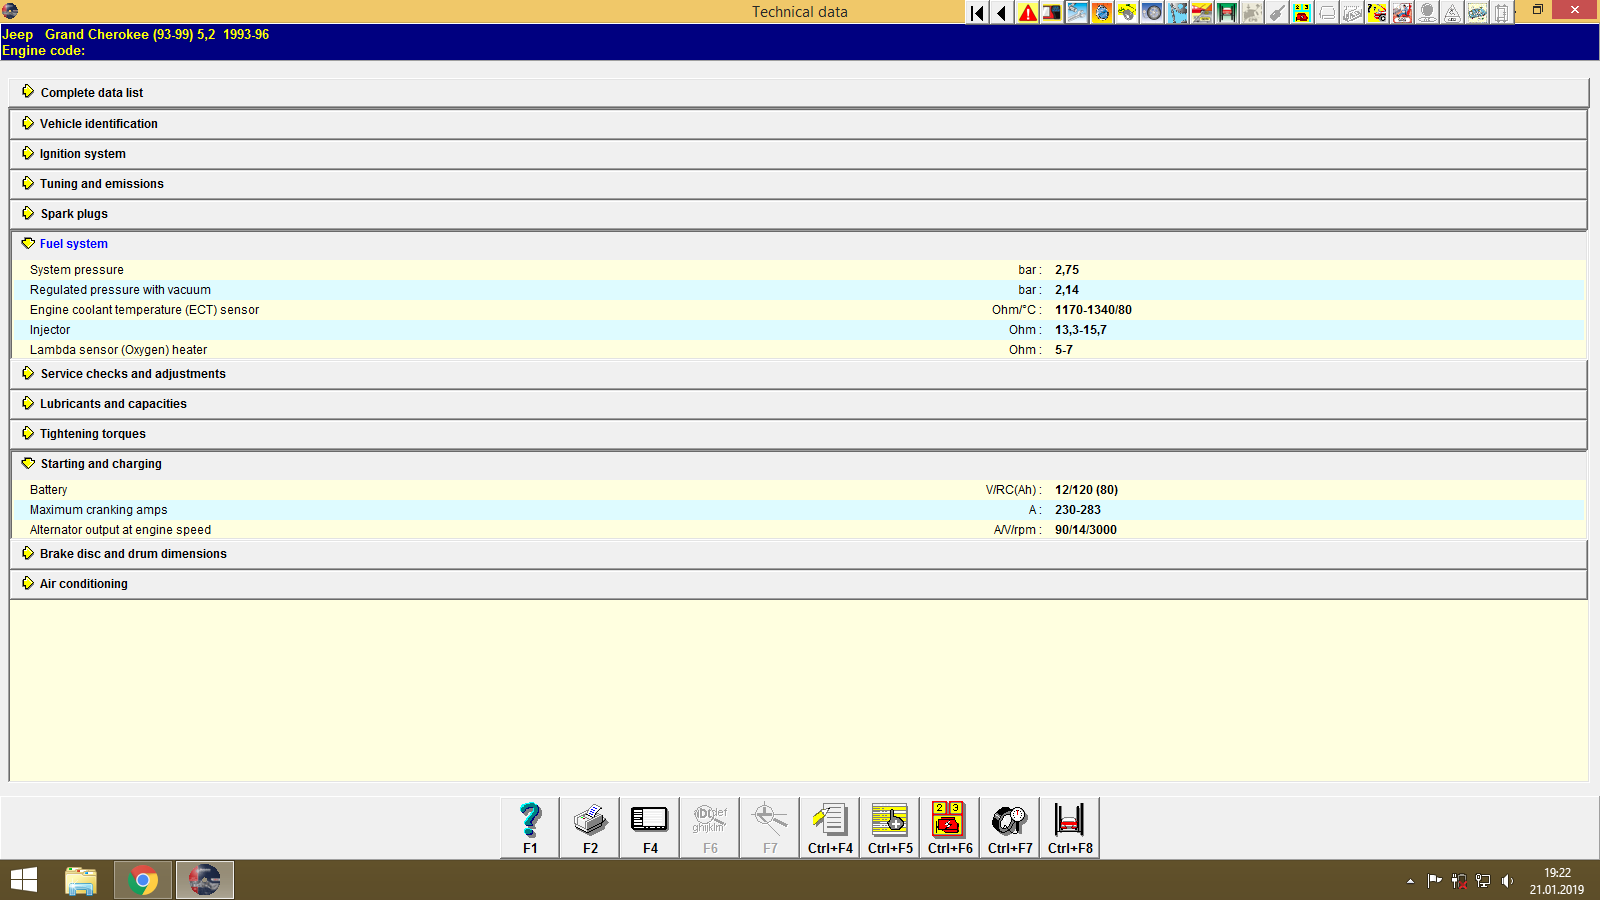This screenshot has width=1600, height=900.
Task: Open help using the F1 question mark icon
Action: point(529,826)
